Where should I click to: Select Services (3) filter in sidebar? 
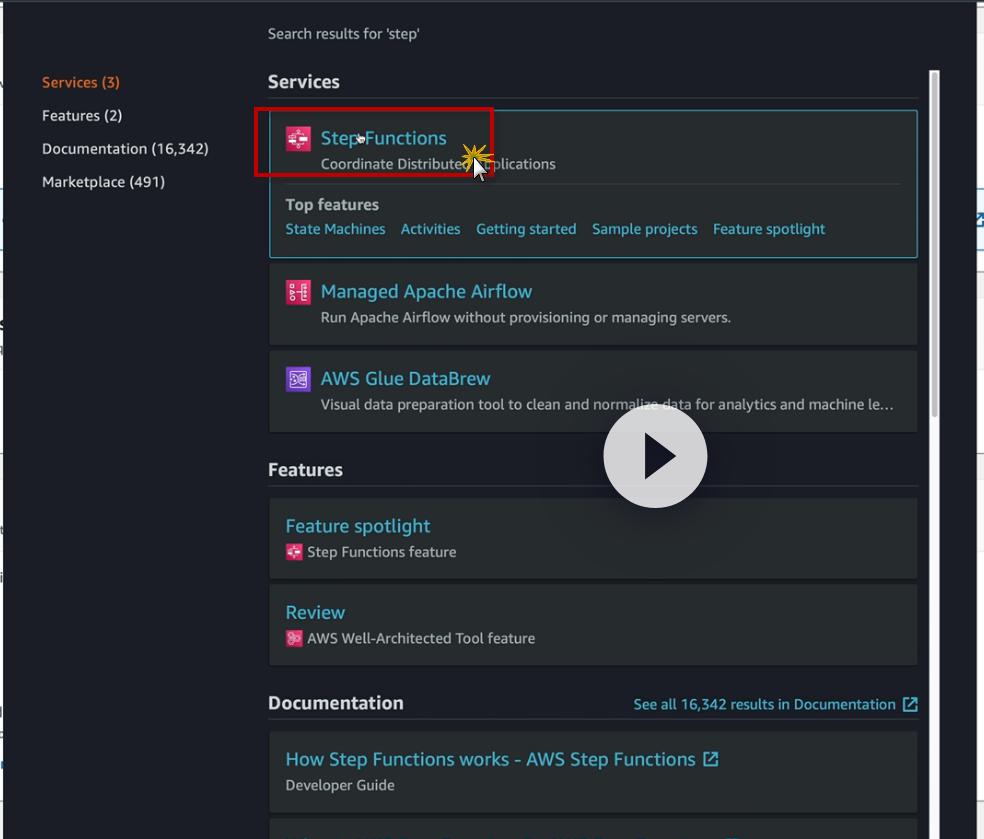coord(81,82)
